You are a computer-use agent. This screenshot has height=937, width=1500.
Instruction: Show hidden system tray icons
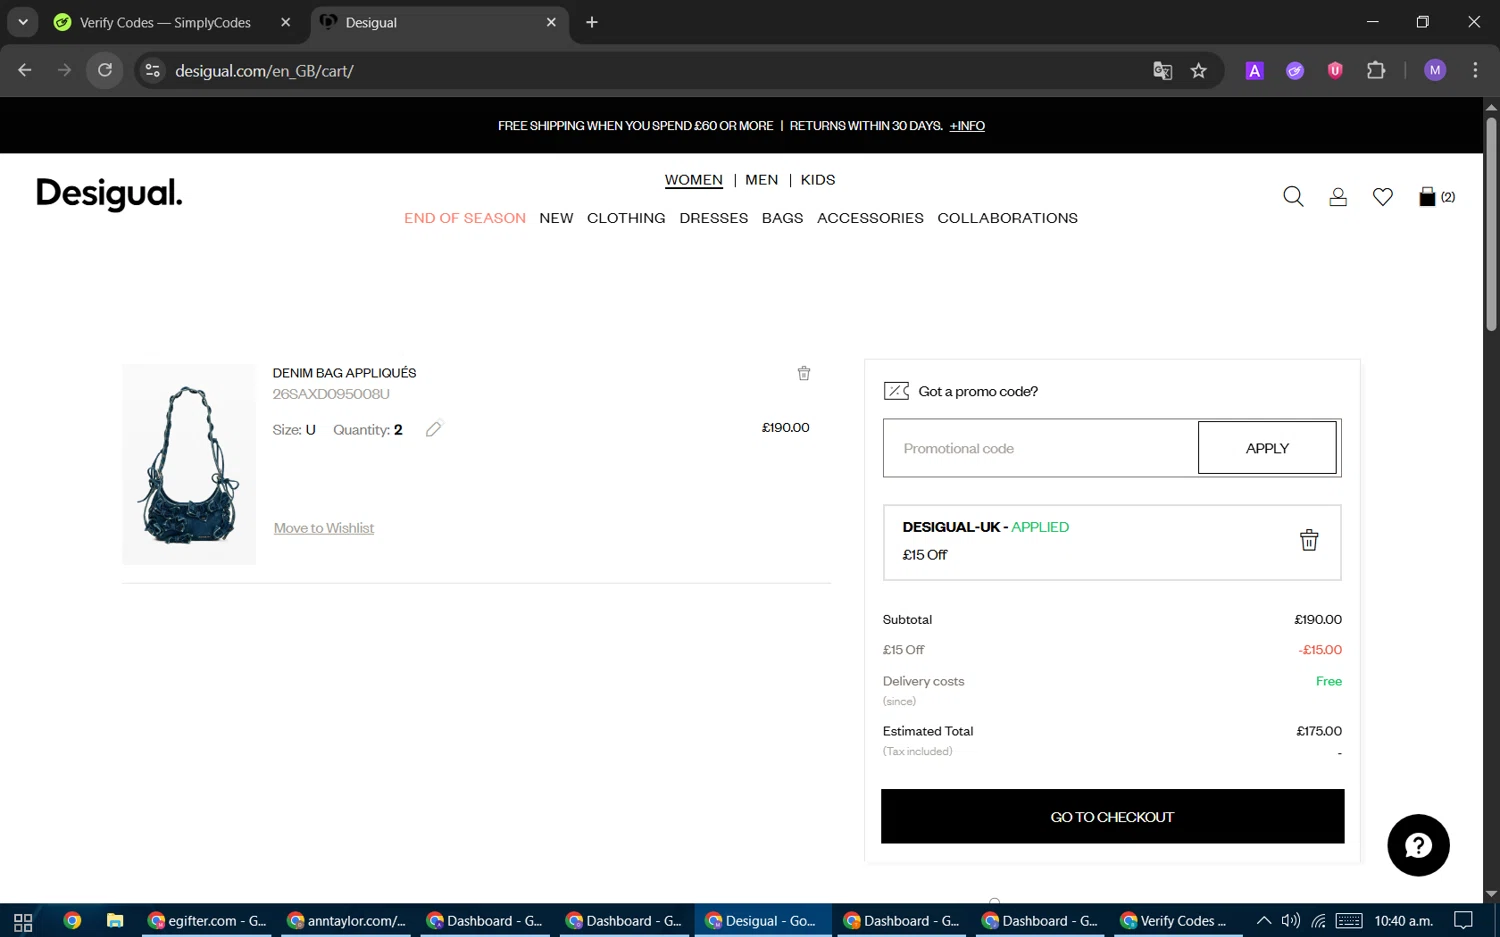click(x=1264, y=921)
